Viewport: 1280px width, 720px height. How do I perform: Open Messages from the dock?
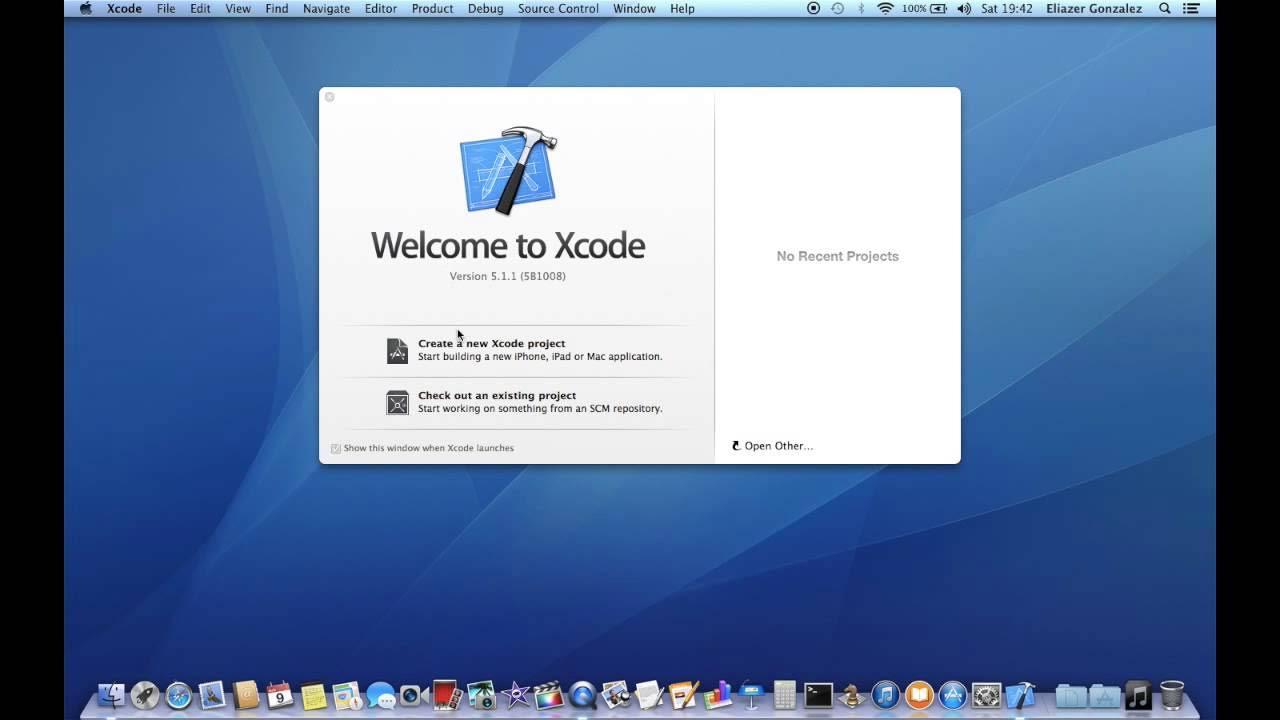point(381,695)
